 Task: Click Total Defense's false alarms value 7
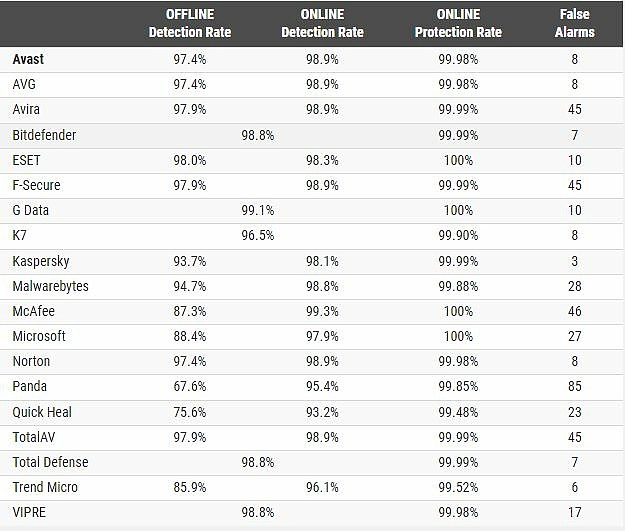pos(574,462)
